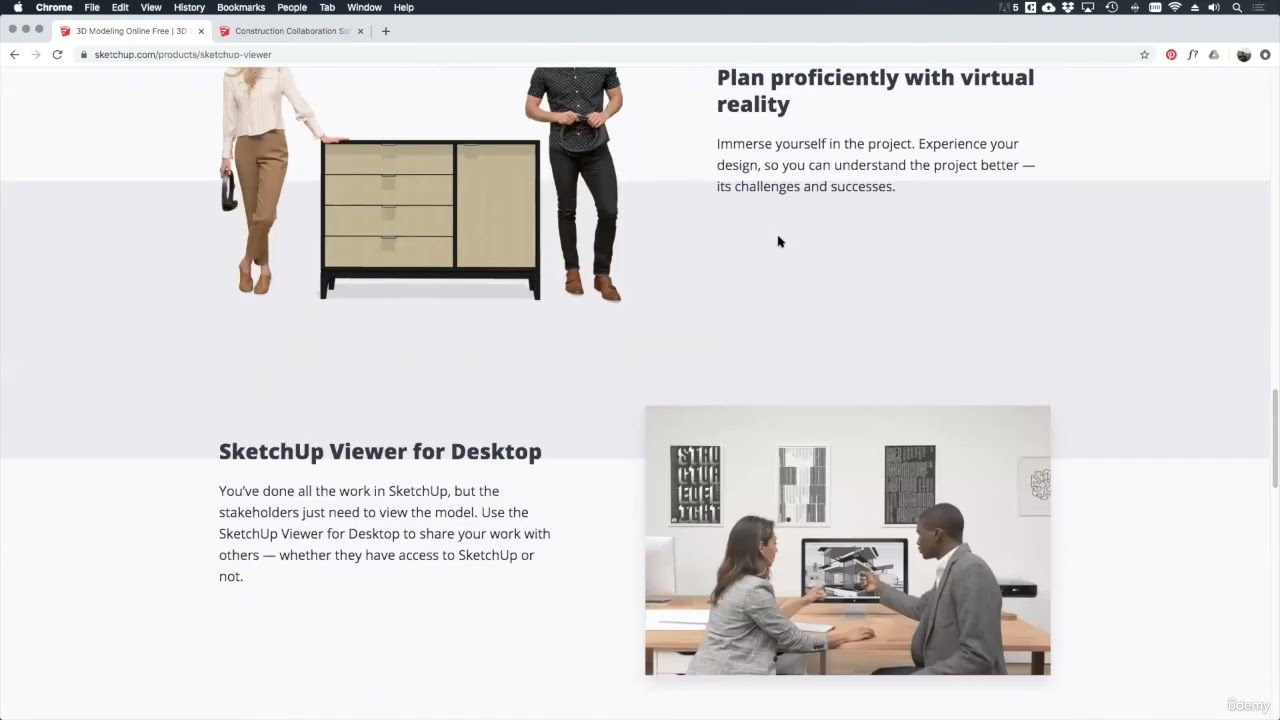
Task: Switch to the Construction Collaboration tab
Action: click(290, 31)
